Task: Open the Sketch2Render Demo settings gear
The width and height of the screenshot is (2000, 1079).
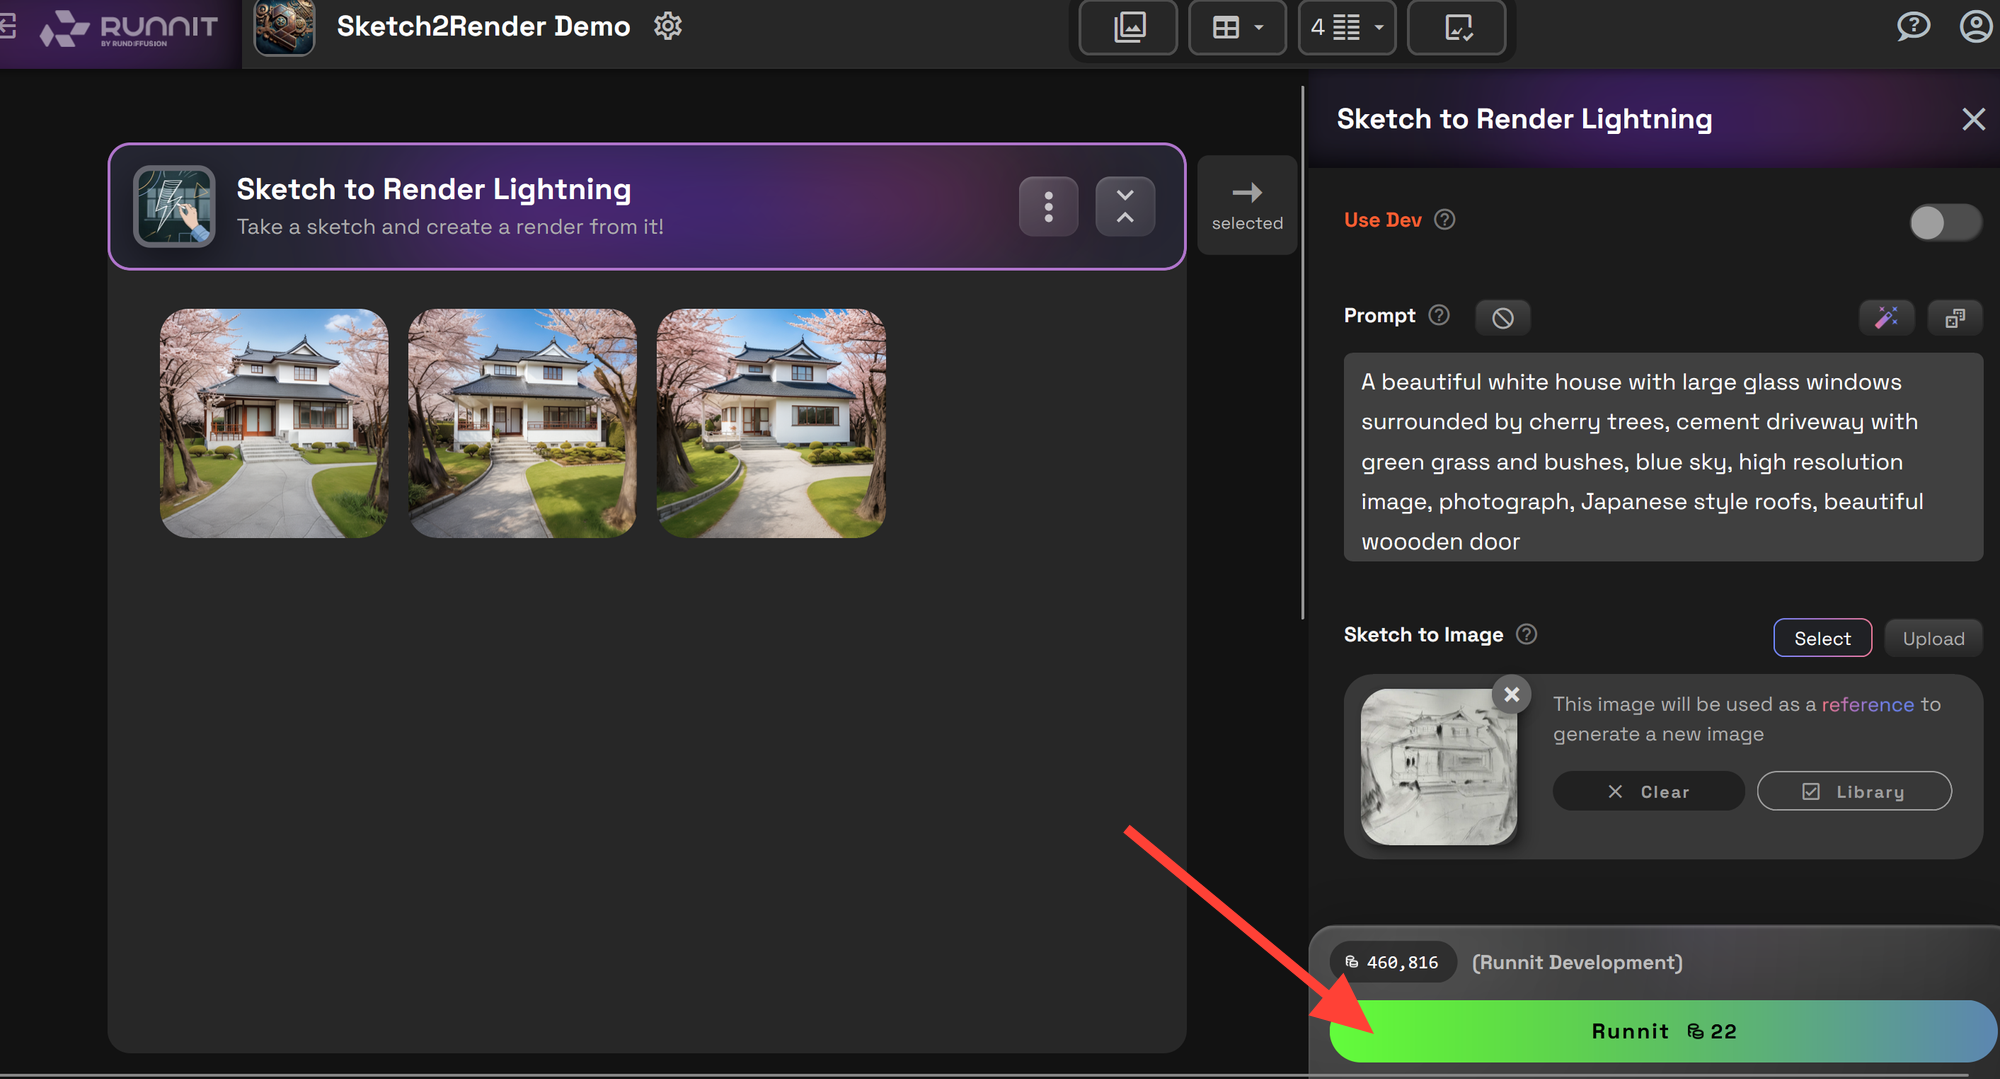Action: point(668,26)
